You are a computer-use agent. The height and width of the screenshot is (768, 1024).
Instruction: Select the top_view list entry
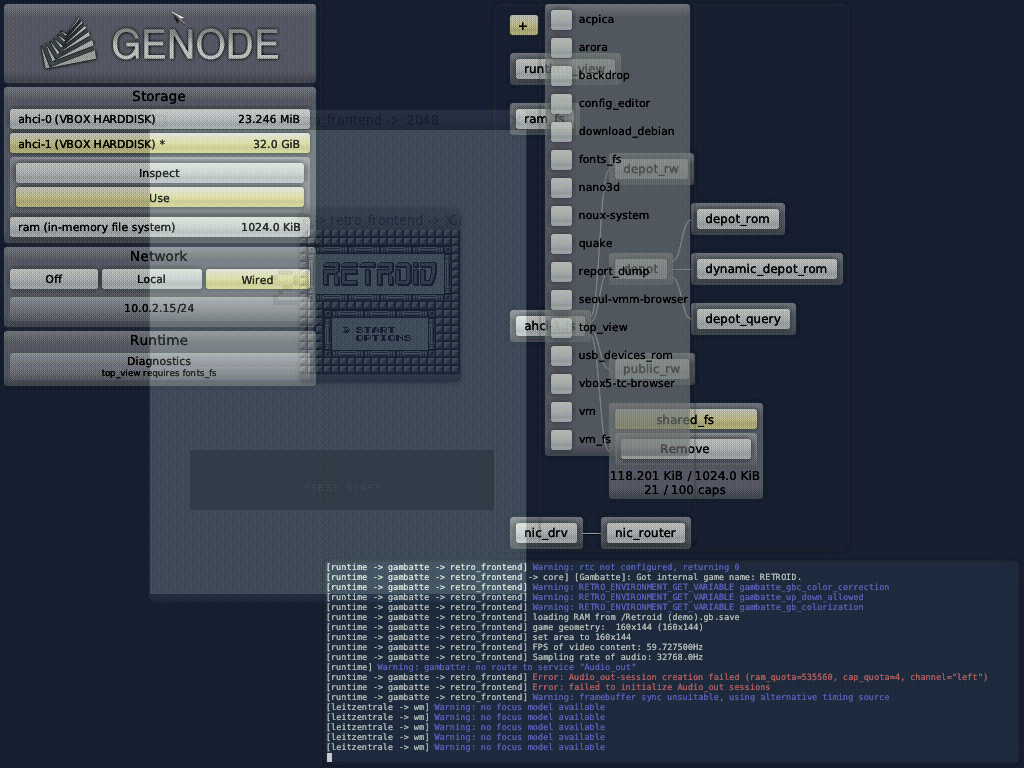(602, 327)
